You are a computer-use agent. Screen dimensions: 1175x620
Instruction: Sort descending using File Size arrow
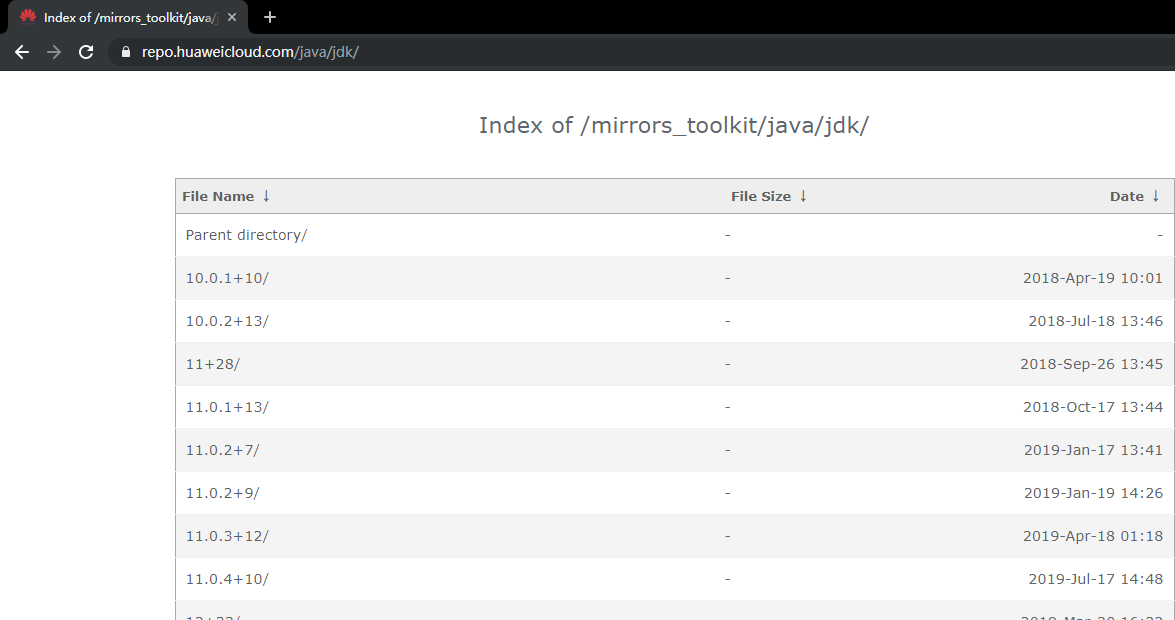click(x=803, y=196)
